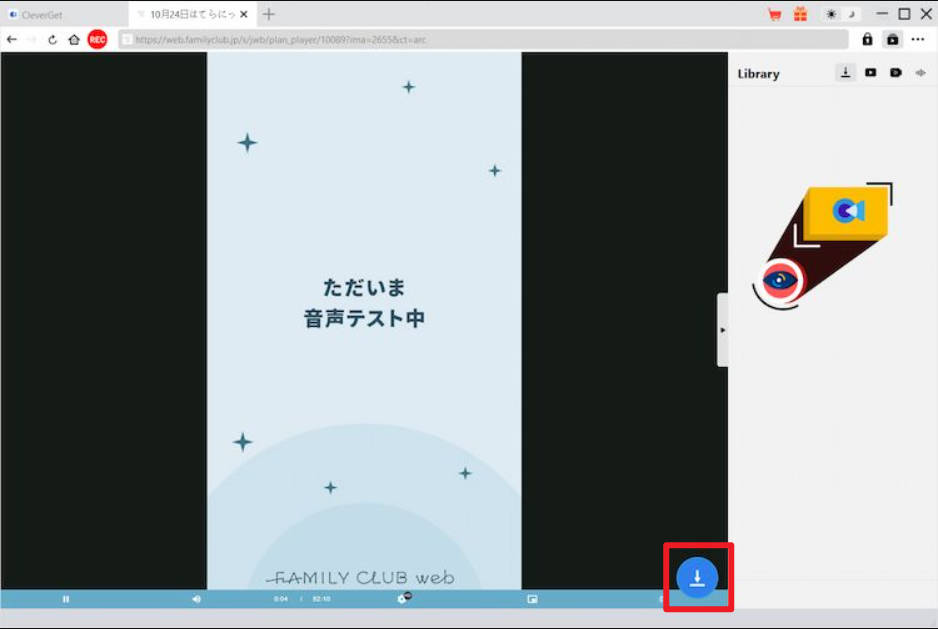
Task: Open player quality settings gear
Action: point(403,598)
